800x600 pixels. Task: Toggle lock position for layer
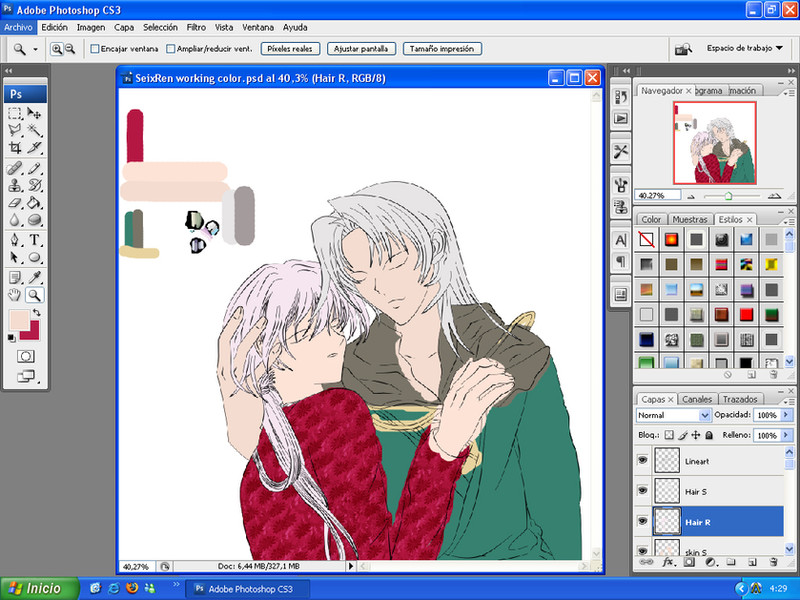click(x=695, y=435)
